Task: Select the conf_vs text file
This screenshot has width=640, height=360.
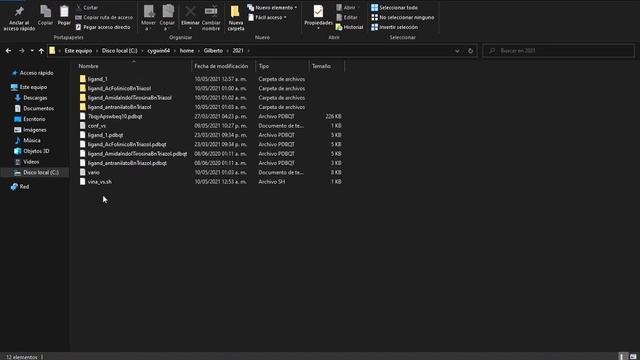Action: tap(97, 126)
